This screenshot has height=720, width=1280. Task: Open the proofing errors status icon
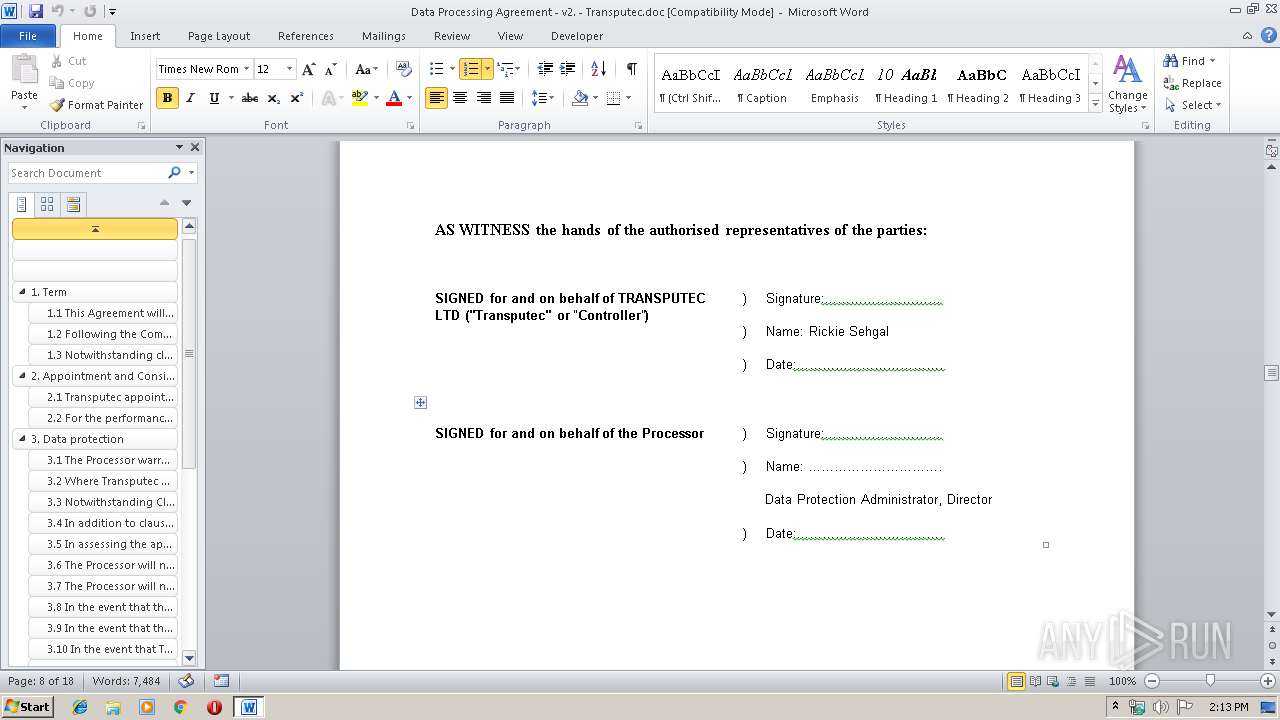coord(185,681)
